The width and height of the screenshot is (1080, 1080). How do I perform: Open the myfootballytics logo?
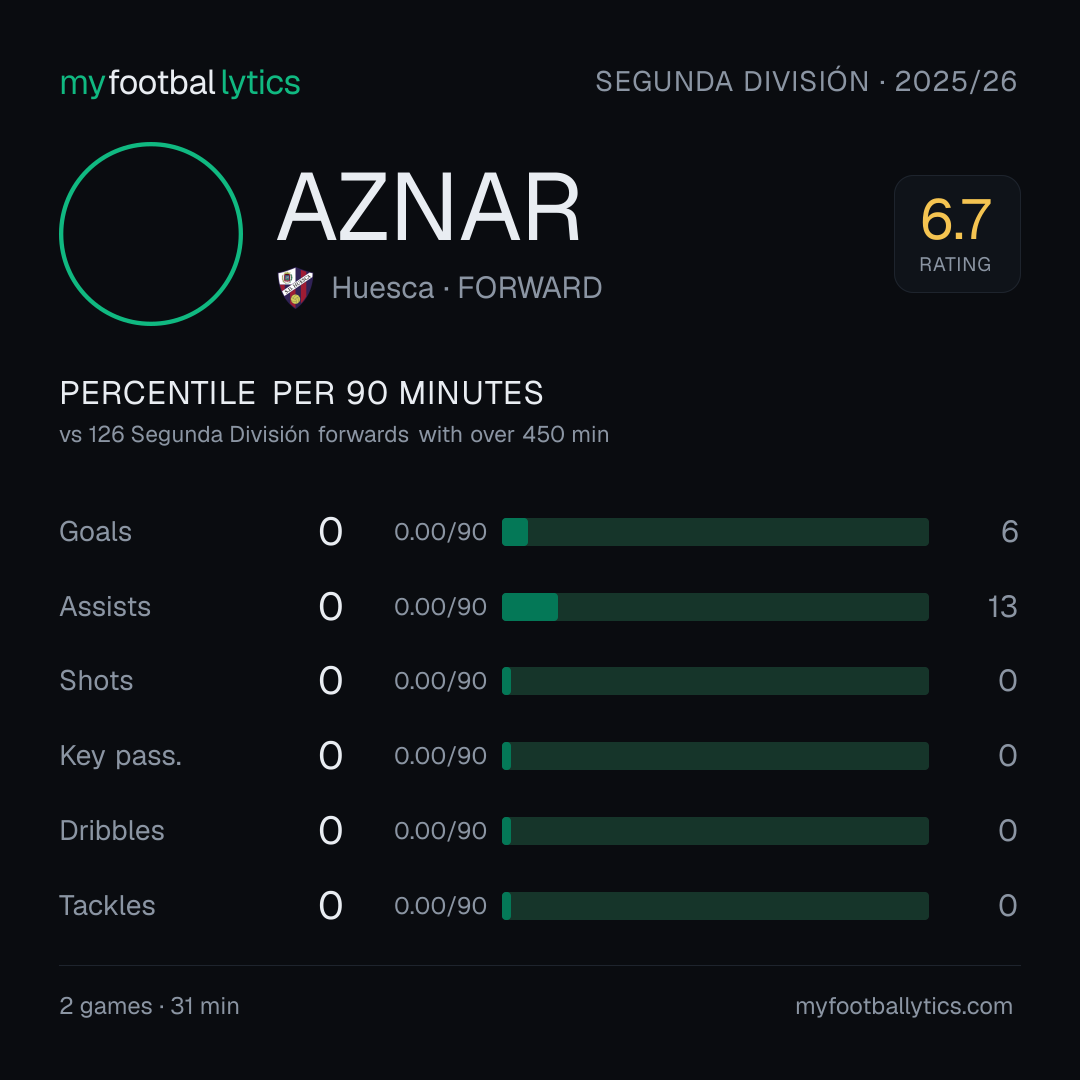click(180, 83)
